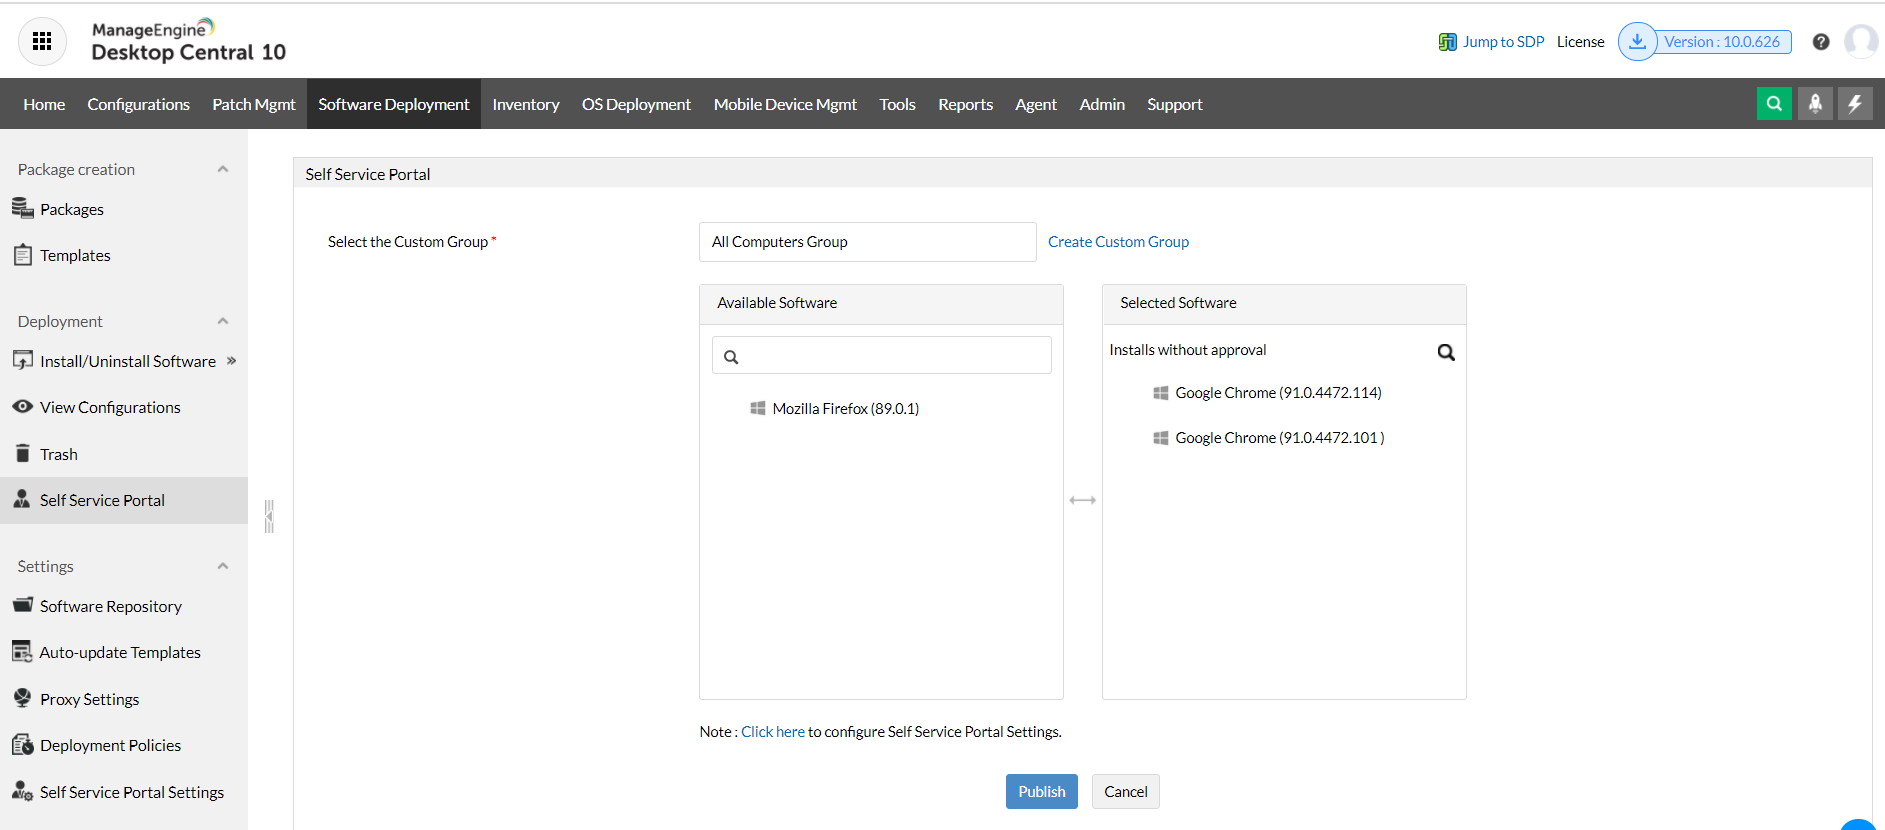Collapse the Package creation section
Viewport: 1885px width, 830px height.
point(223,169)
